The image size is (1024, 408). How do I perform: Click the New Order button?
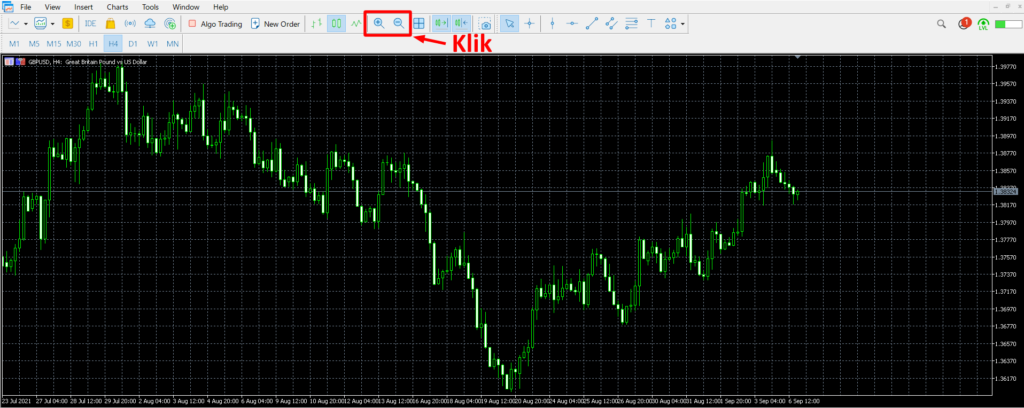click(275, 23)
